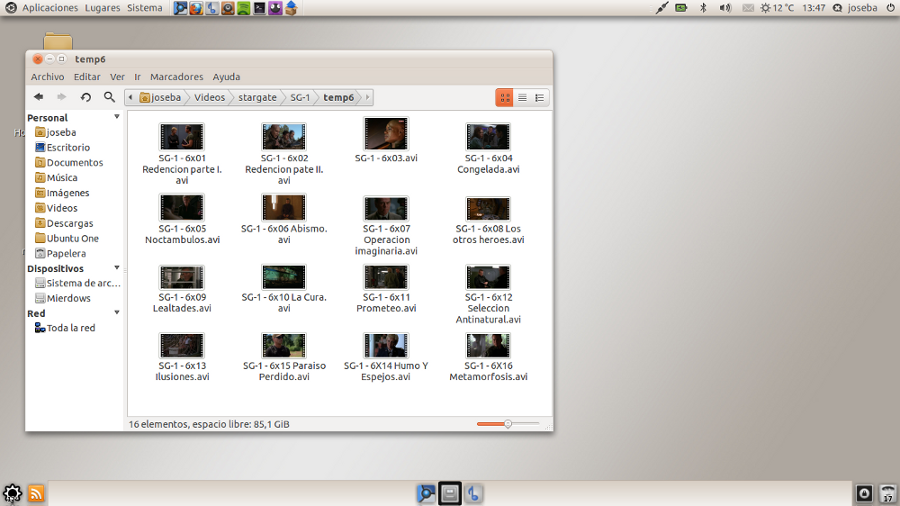Viewport: 900px width, 506px height.
Task: Open the Marcadores menu
Action: [177, 77]
